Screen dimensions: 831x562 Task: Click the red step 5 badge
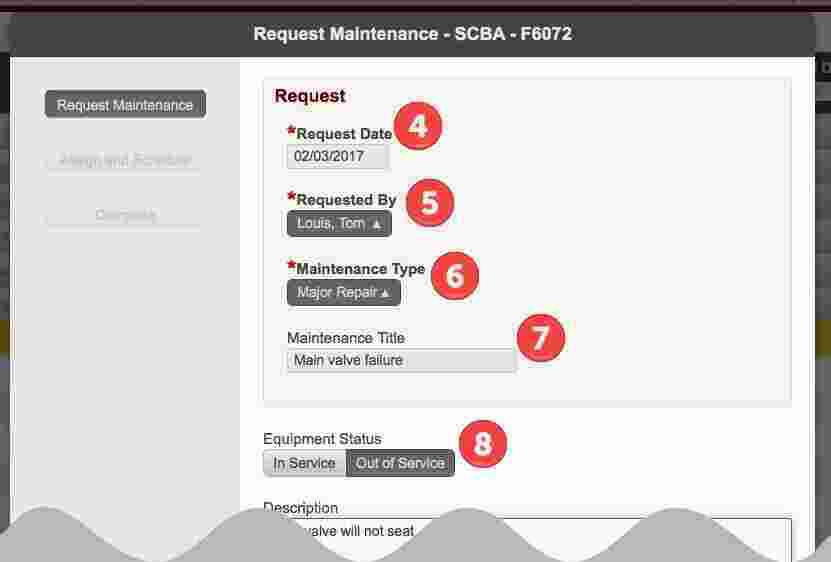point(430,203)
